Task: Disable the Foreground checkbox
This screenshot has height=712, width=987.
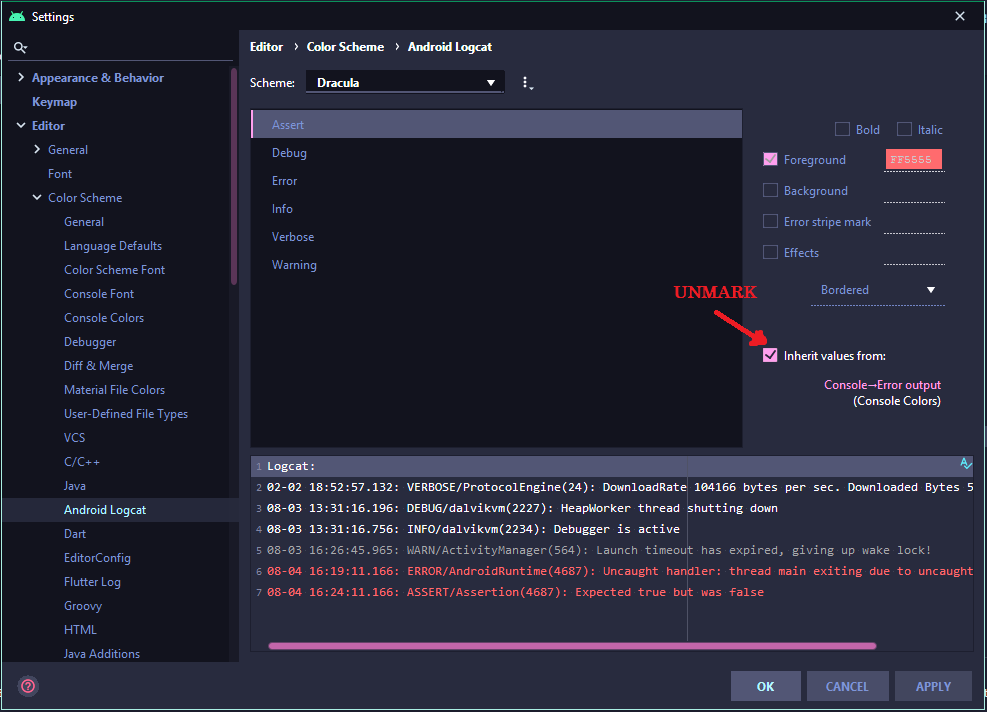Action: pos(770,159)
